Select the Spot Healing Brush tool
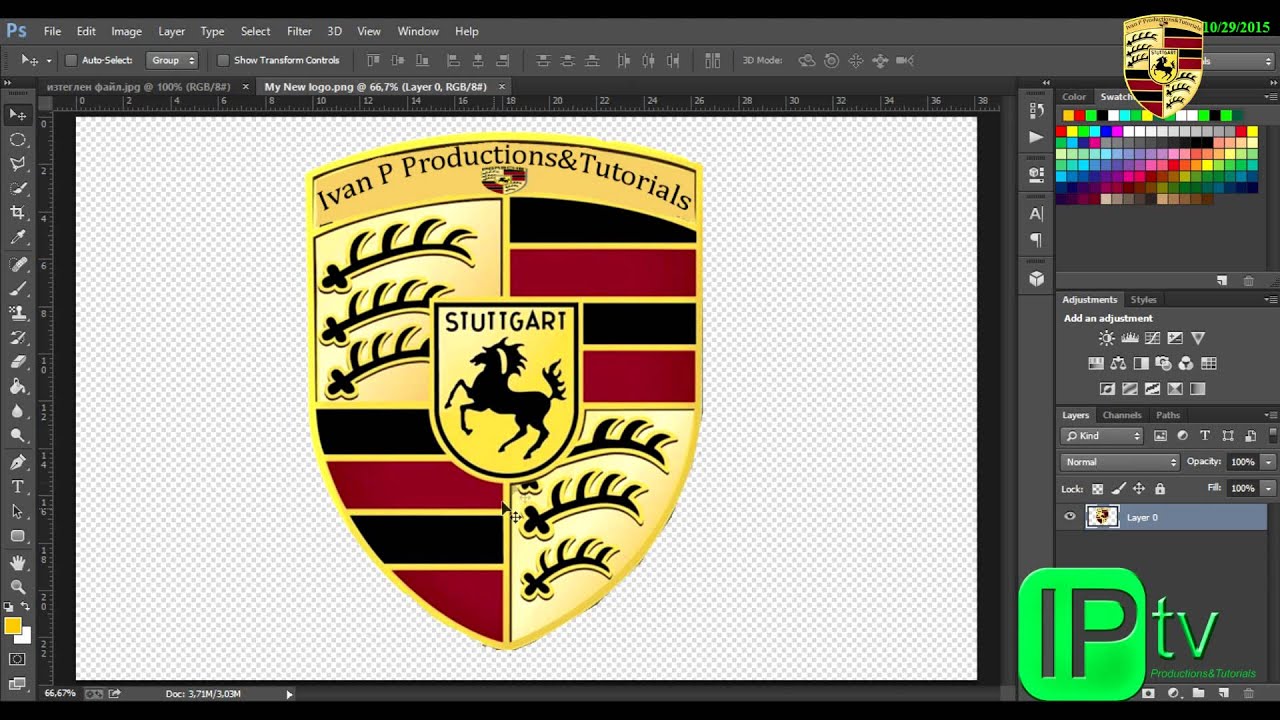This screenshot has height=720, width=1280. (x=18, y=265)
